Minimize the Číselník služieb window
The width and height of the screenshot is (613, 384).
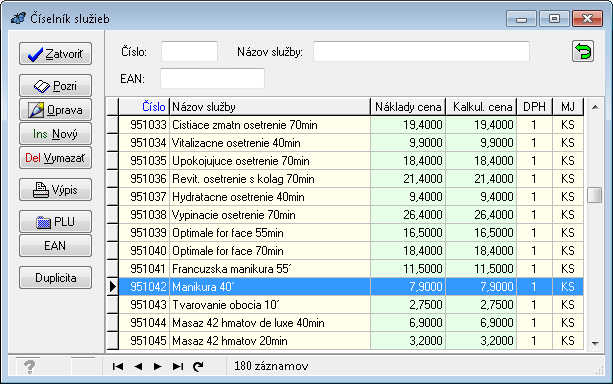tap(521, 18)
